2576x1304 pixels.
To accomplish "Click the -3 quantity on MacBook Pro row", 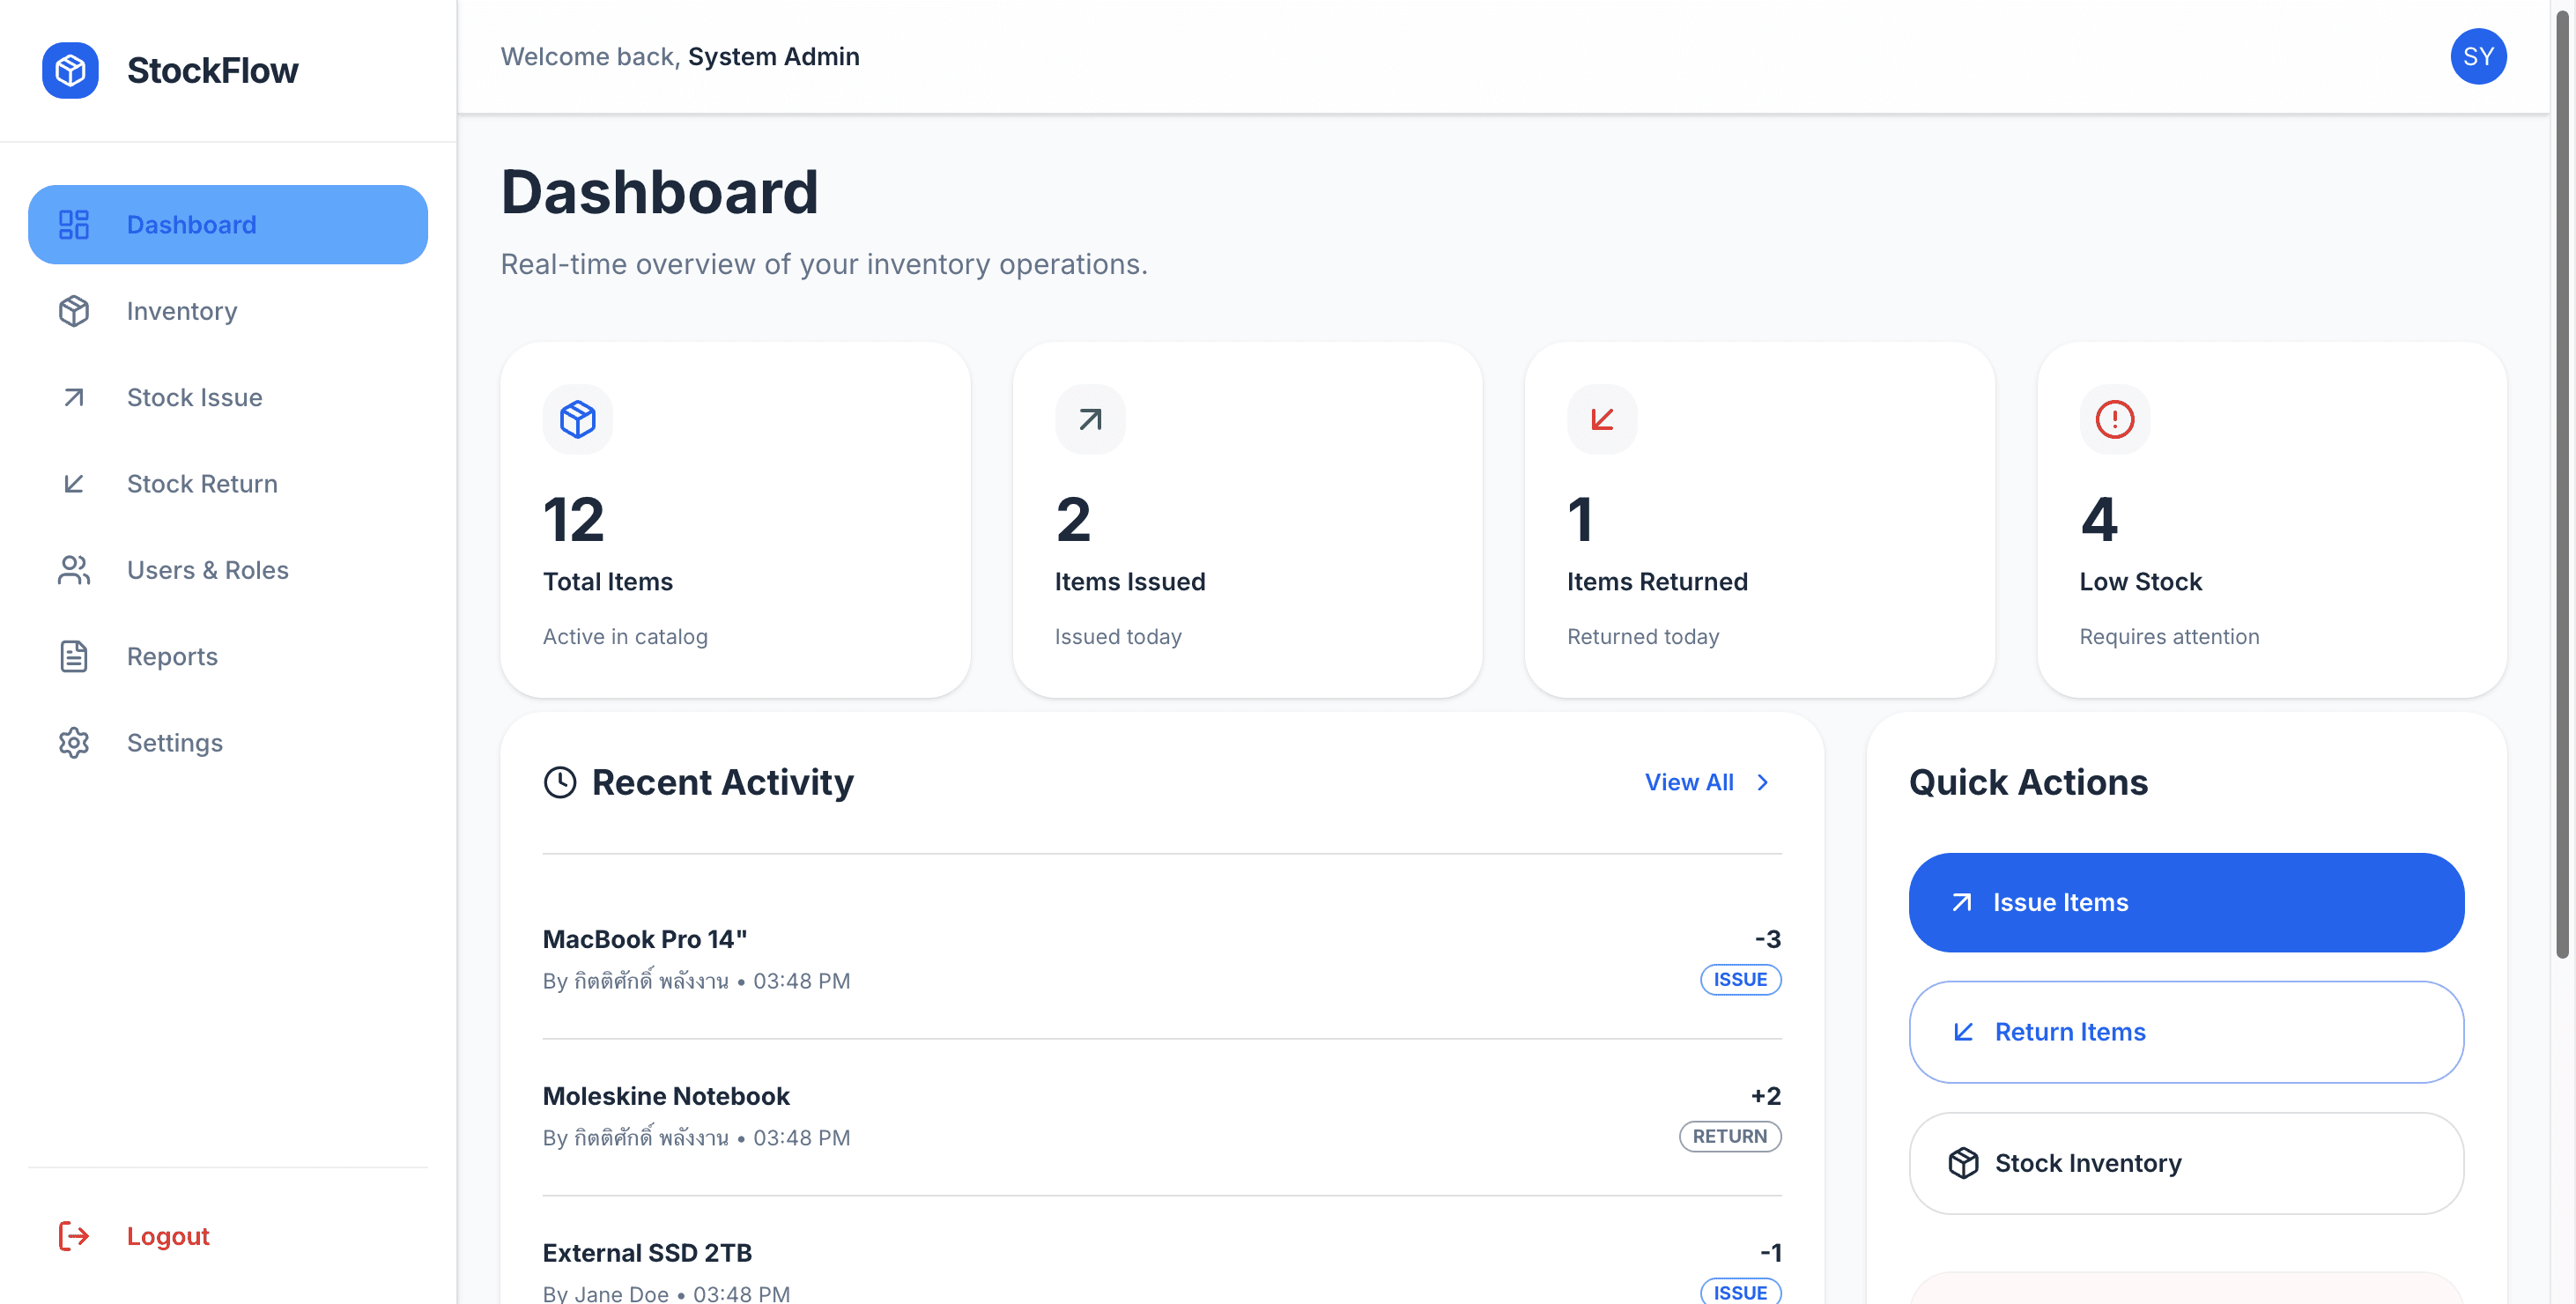I will click(1767, 939).
